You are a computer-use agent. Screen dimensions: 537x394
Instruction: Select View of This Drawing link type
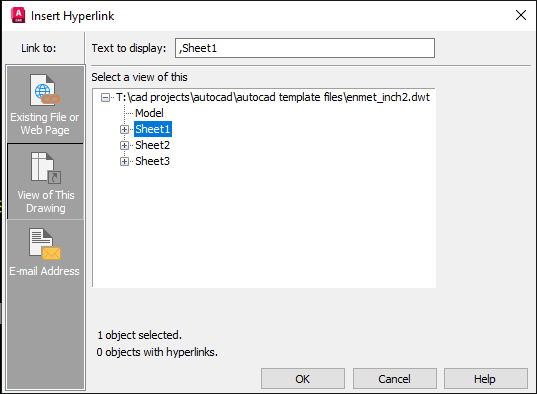[45, 182]
